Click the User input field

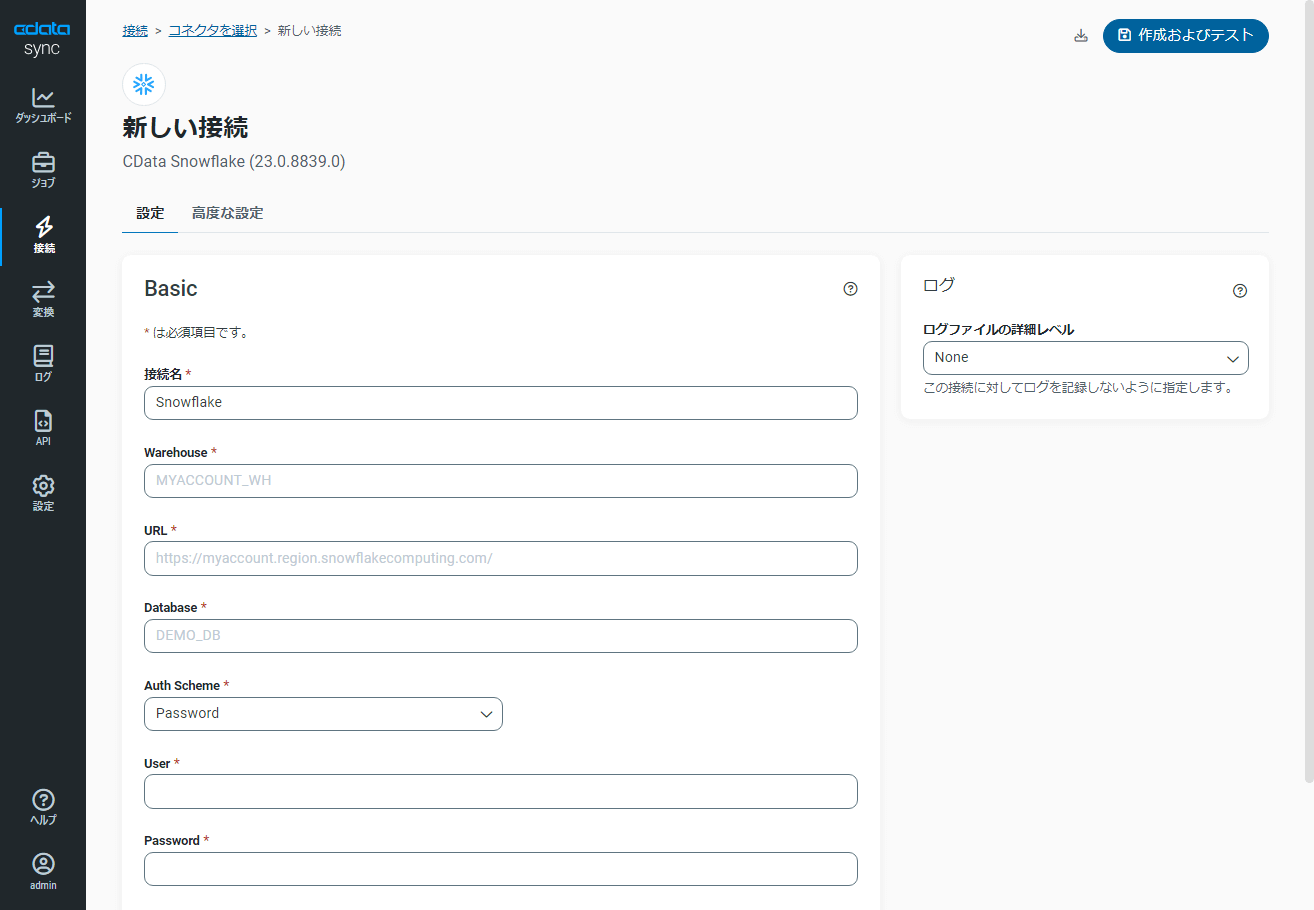[501, 791]
